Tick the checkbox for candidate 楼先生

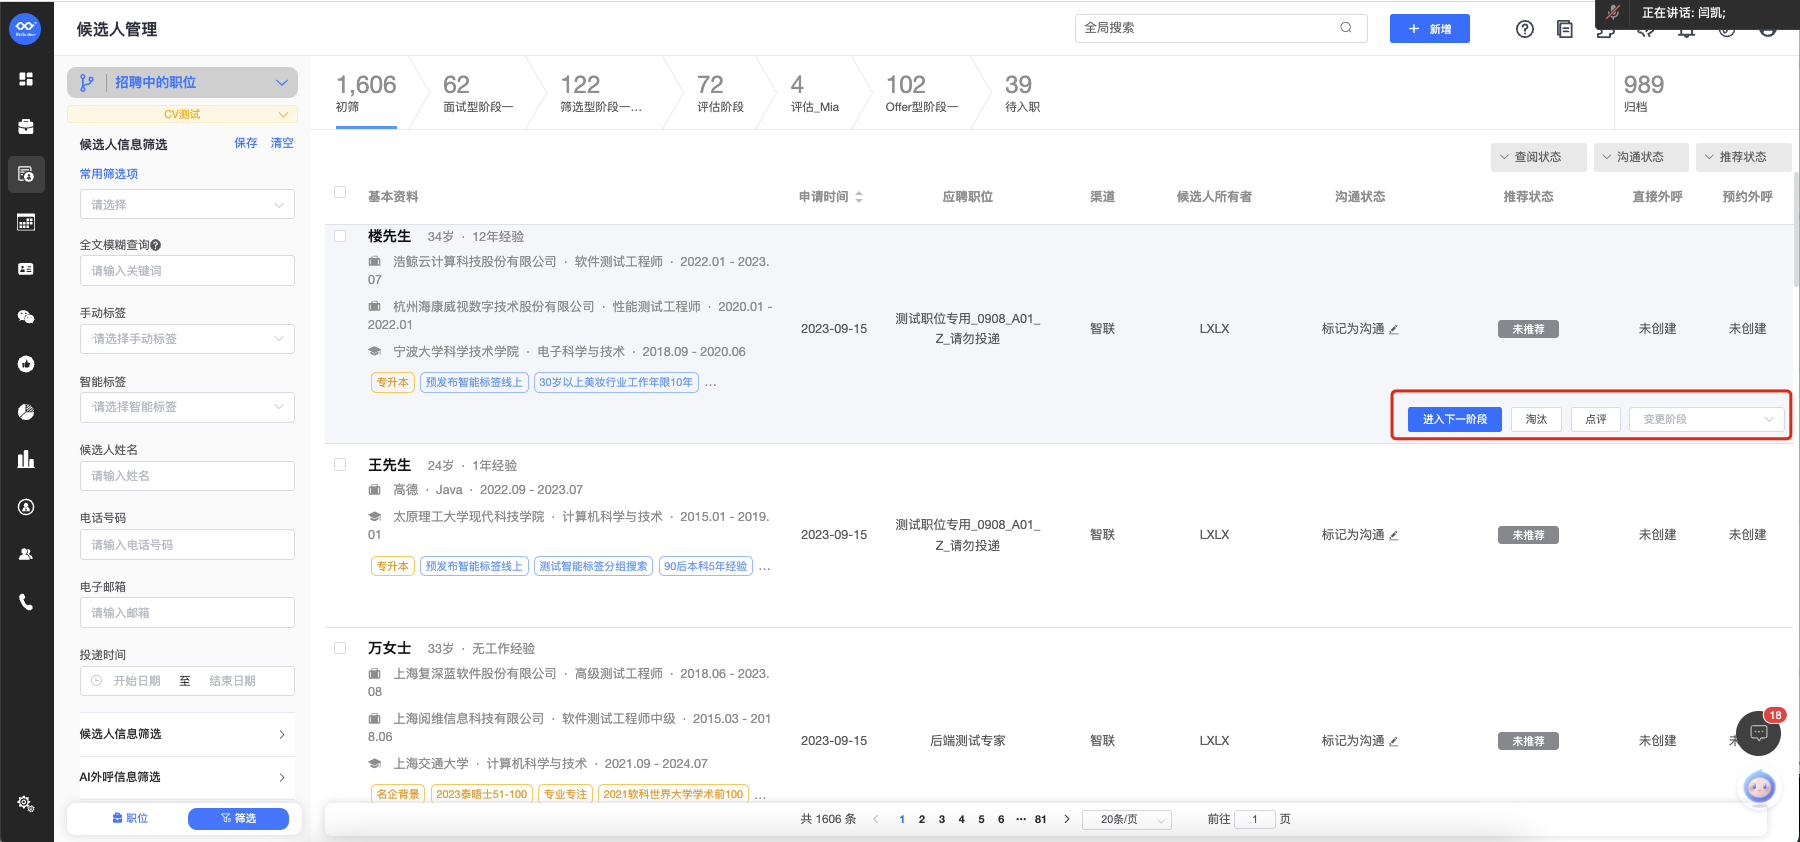340,236
